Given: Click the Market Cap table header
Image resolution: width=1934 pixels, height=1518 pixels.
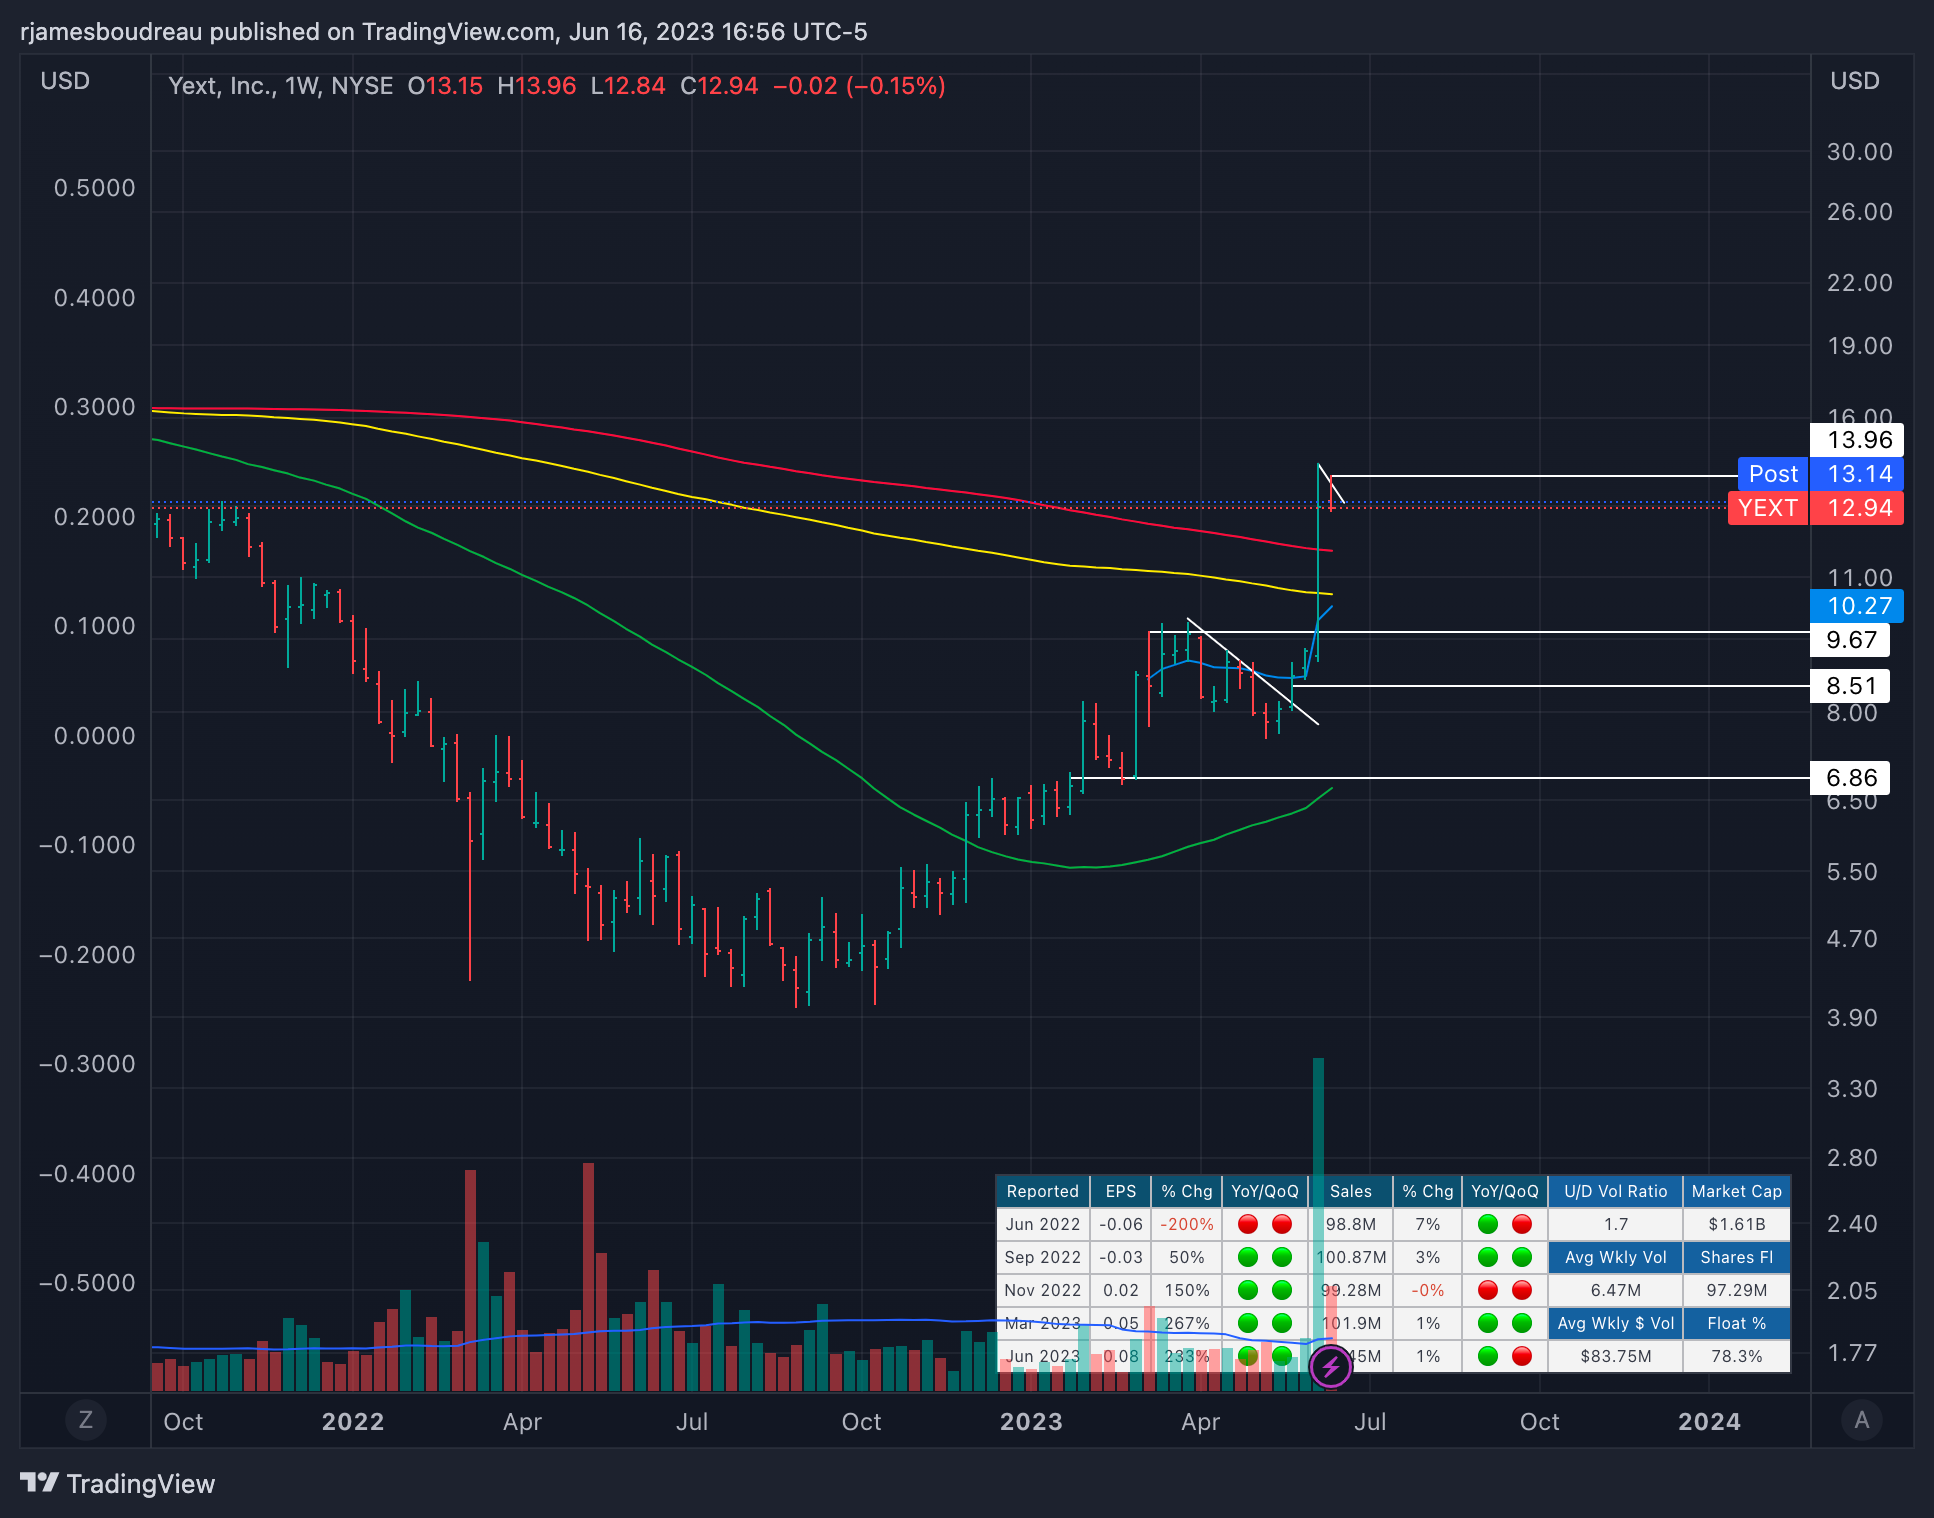Looking at the screenshot, I should (1736, 1191).
